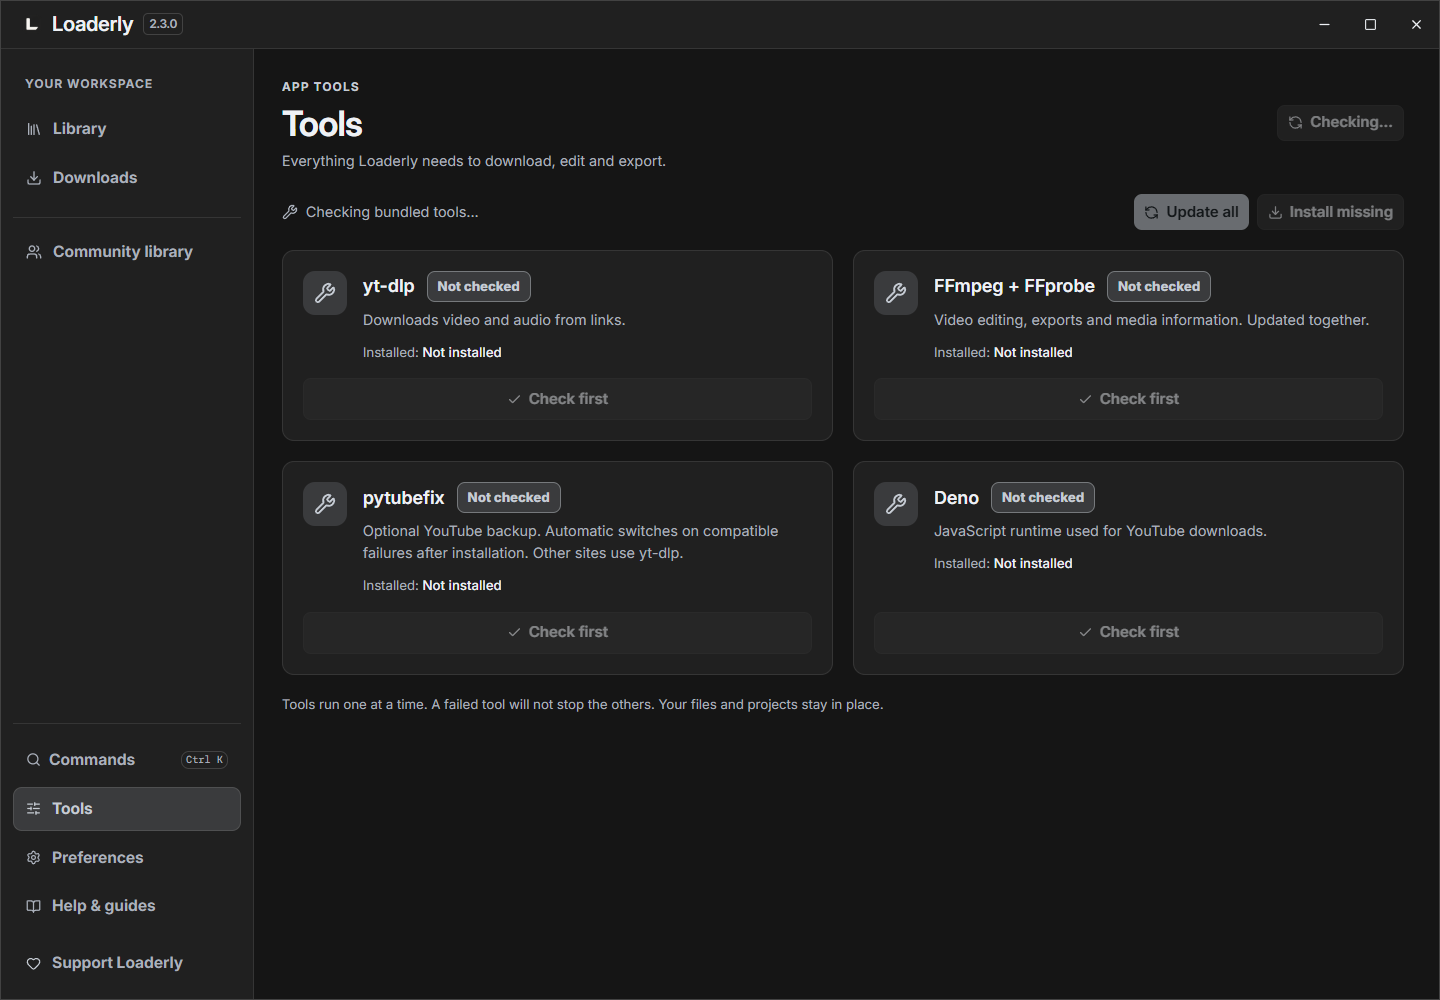Click the 'Tools run one at a time' note
This screenshot has width=1440, height=1000.
tap(583, 705)
